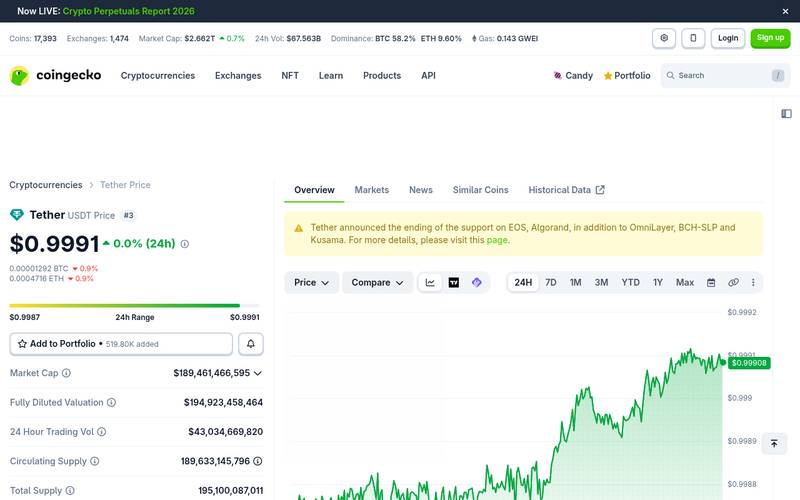Screen dimensions: 800x500
Task: Click the info icon beside 24h change
Action: [x=185, y=244]
